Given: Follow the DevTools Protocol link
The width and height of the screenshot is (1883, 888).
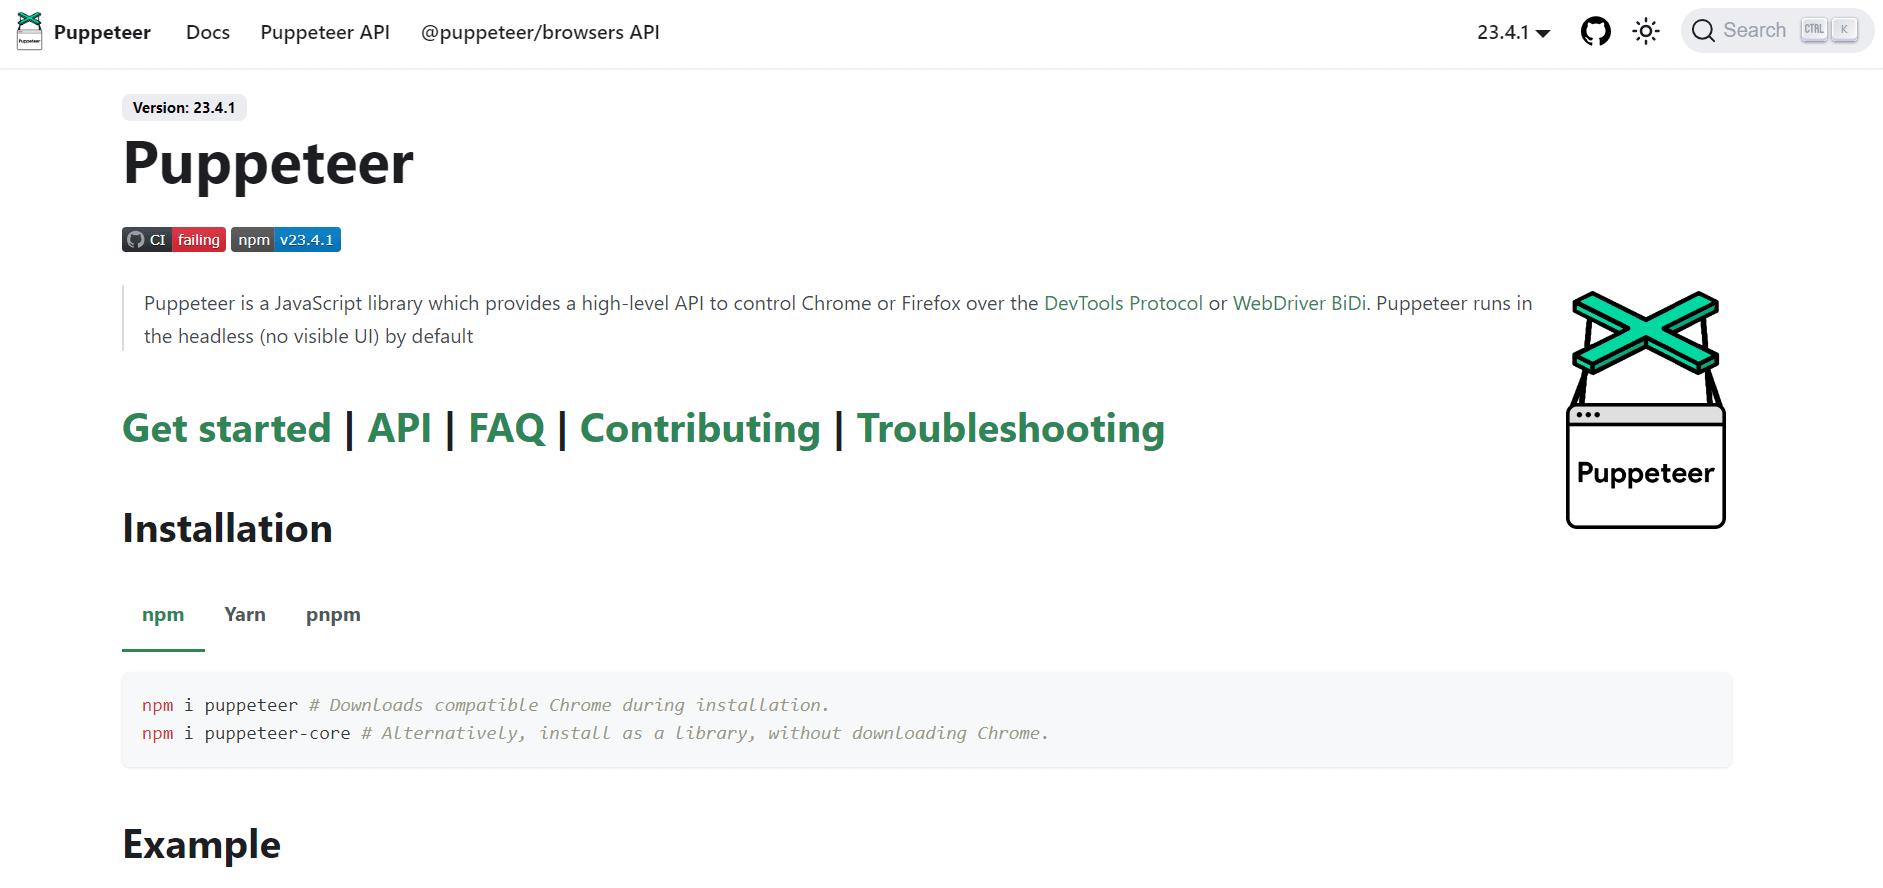Looking at the screenshot, I should pos(1123,303).
